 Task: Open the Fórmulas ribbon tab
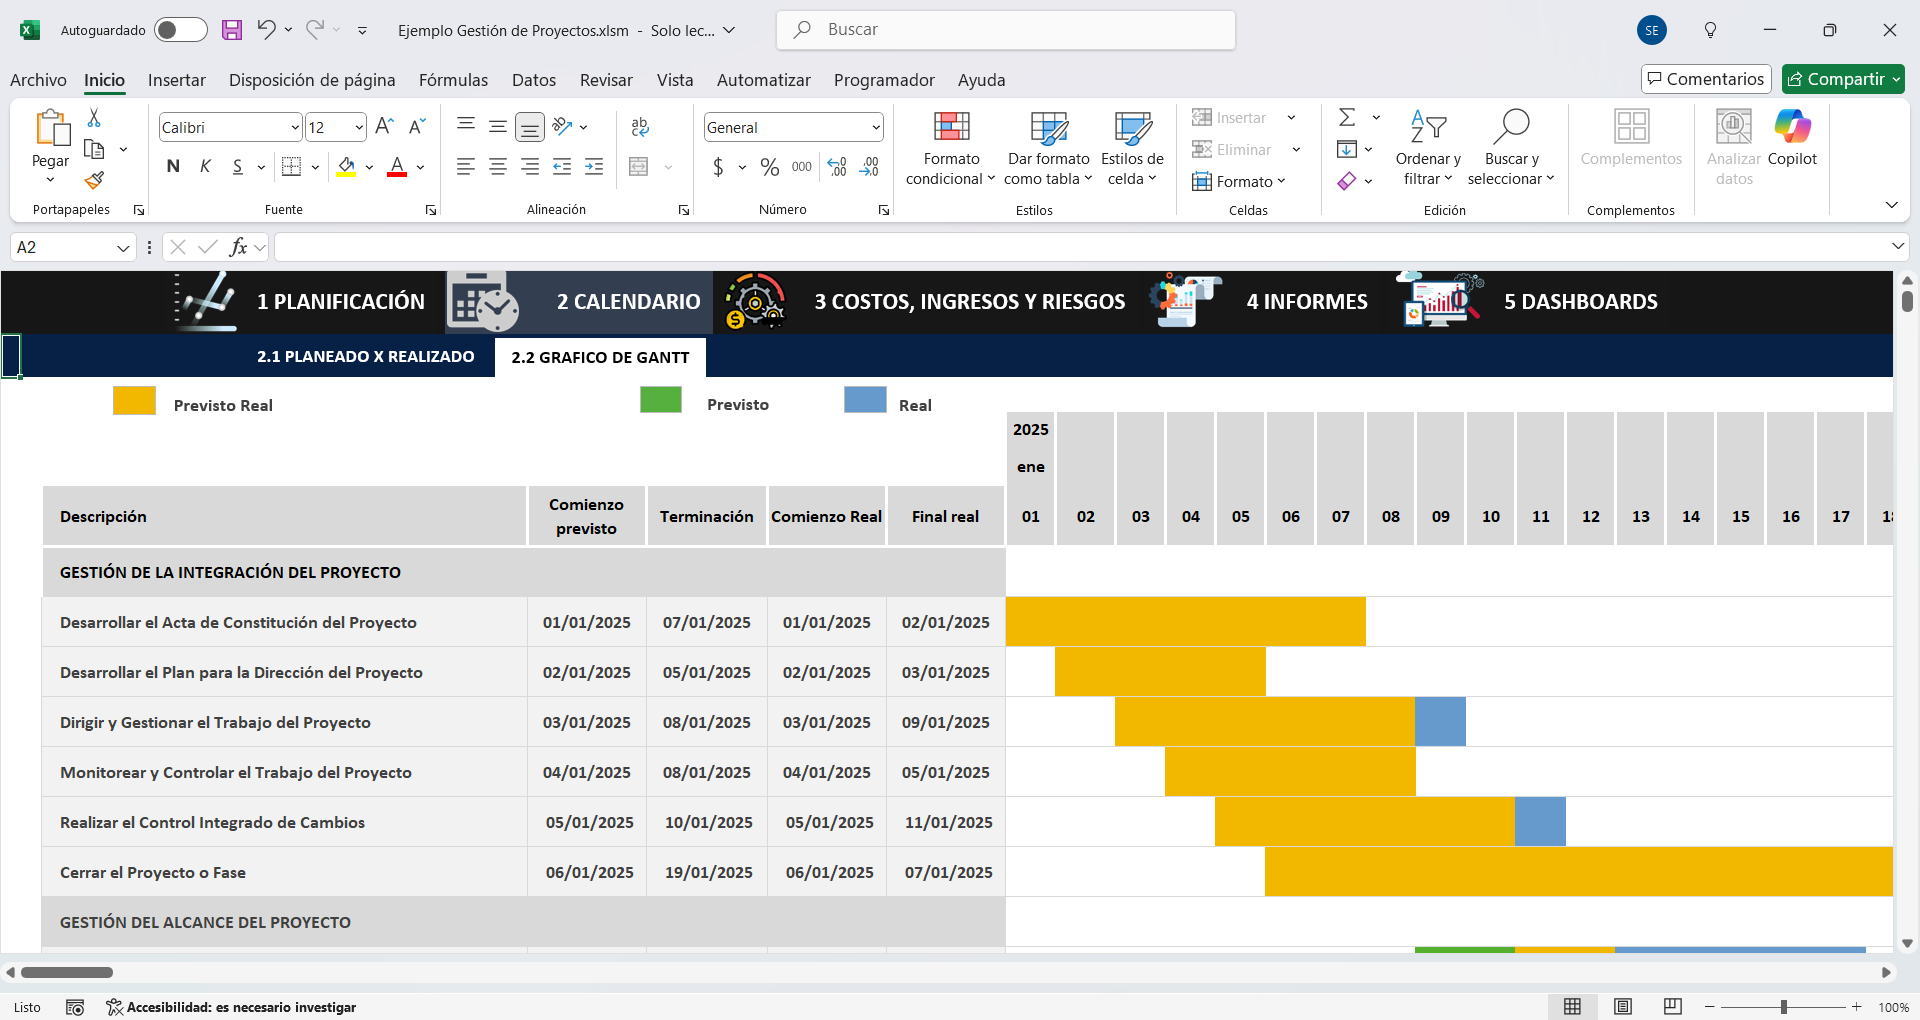click(453, 80)
